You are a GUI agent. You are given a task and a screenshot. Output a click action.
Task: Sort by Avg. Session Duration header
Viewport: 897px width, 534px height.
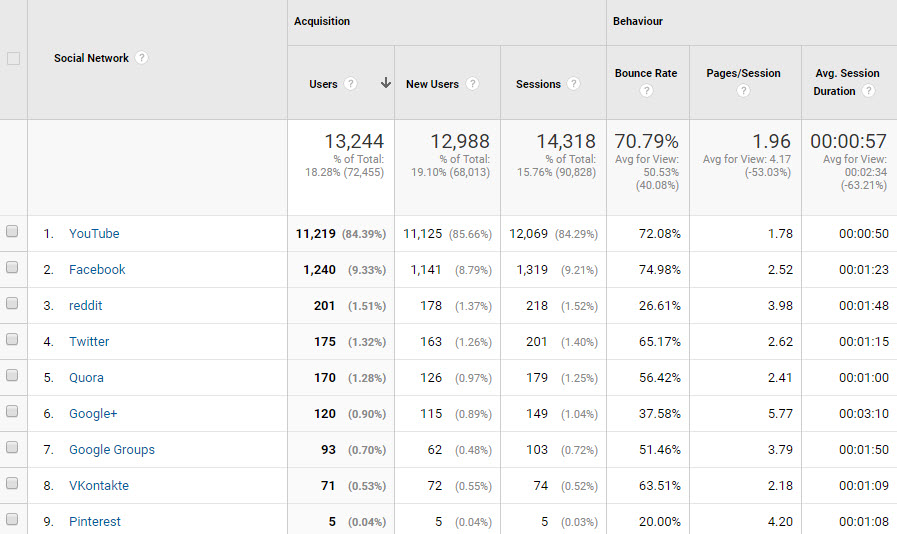click(847, 82)
